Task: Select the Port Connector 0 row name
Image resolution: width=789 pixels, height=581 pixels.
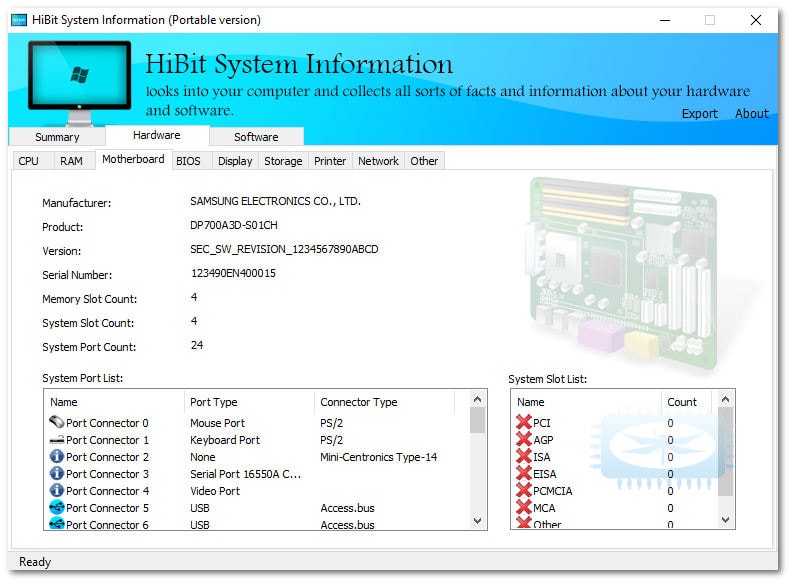Action: point(107,423)
